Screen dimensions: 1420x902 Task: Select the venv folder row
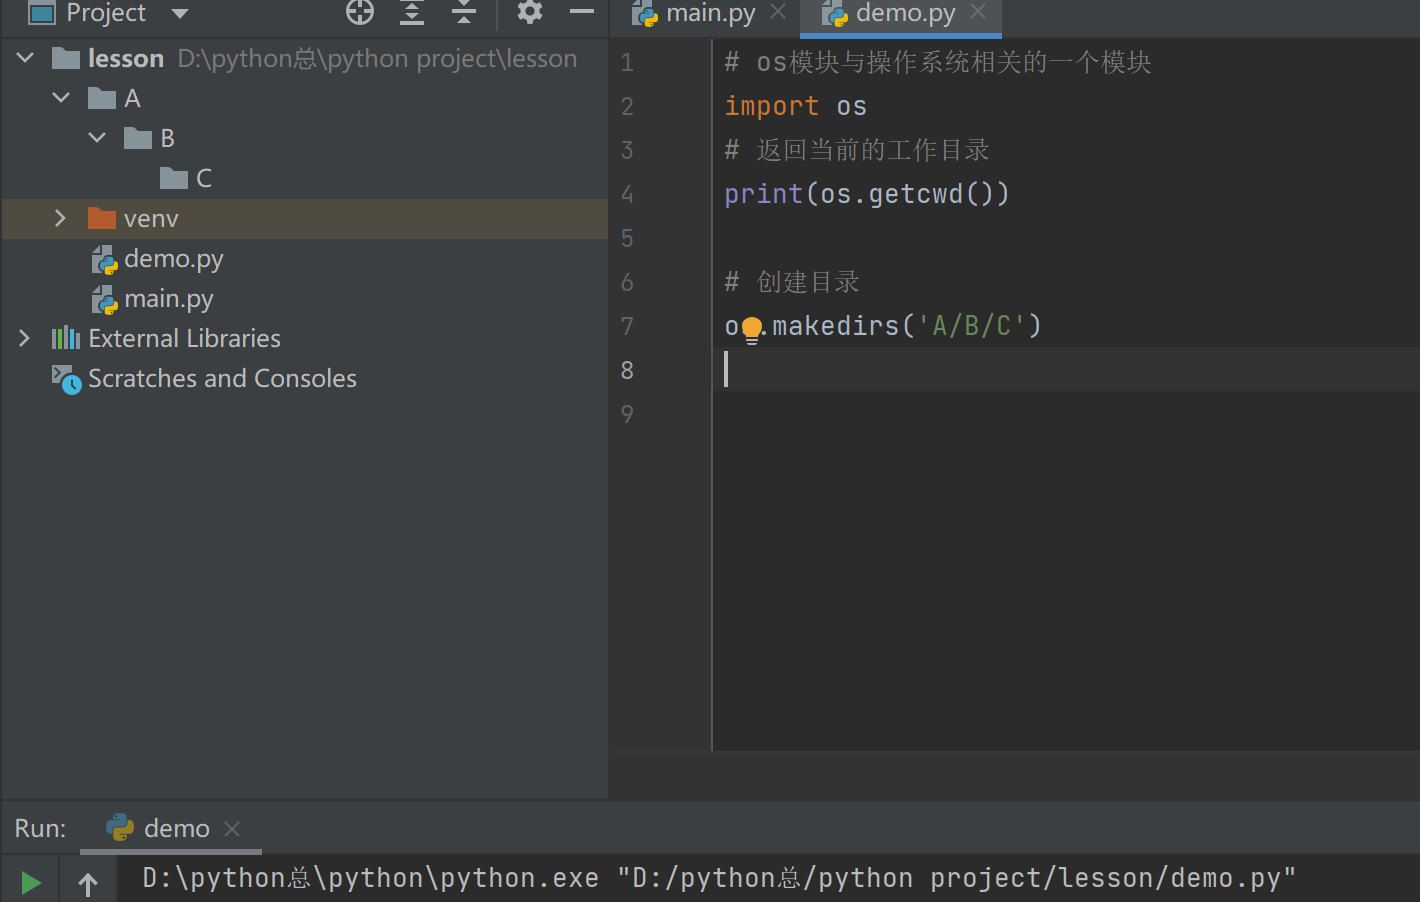click(304, 218)
